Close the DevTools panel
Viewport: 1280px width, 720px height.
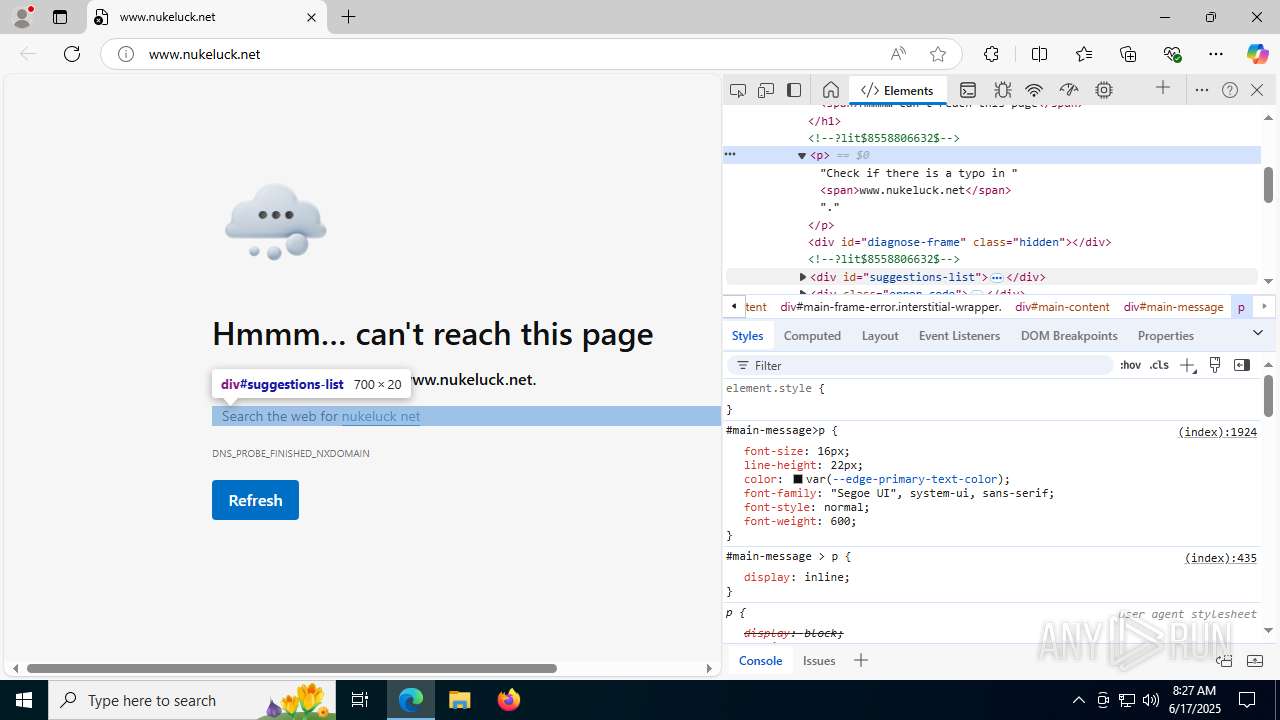pyautogui.click(x=1257, y=90)
